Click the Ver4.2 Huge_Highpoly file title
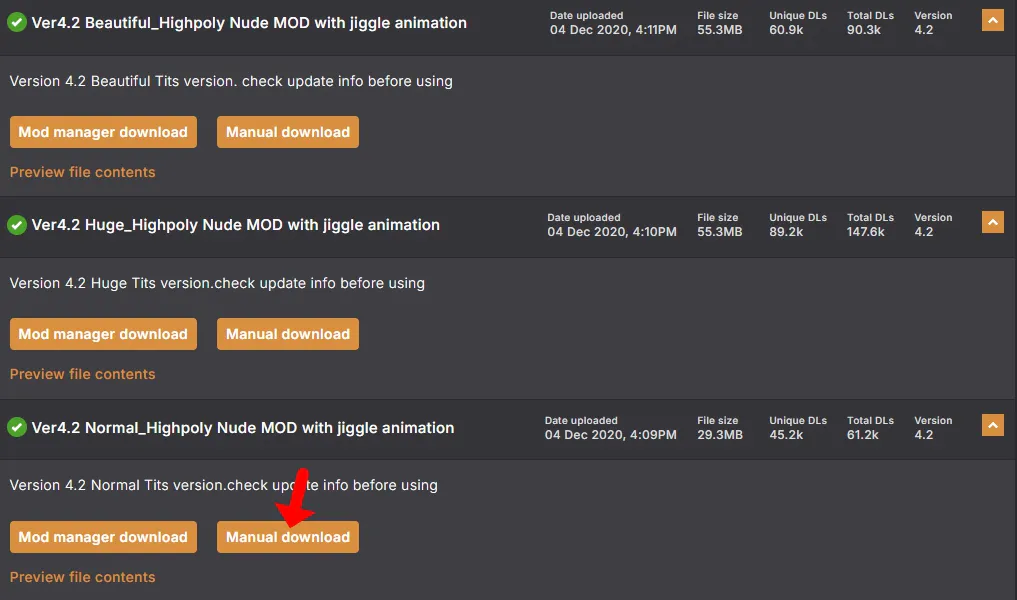1017x600 pixels. coord(235,225)
